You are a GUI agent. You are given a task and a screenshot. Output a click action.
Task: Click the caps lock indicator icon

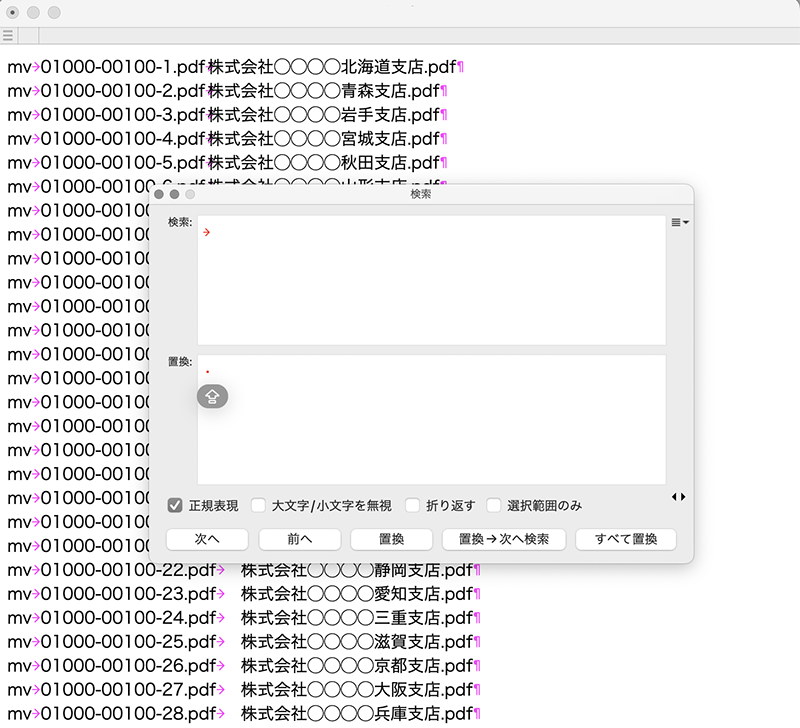click(x=212, y=397)
